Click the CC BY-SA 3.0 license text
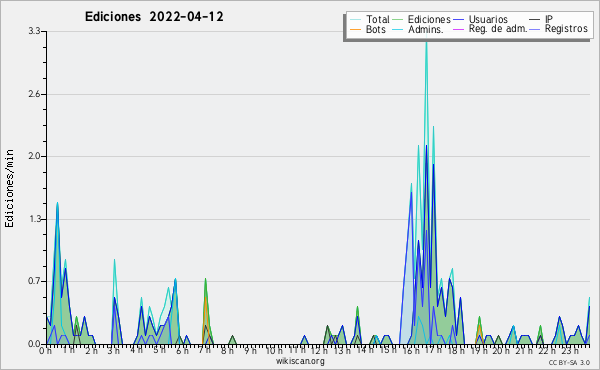This screenshot has height=370, width=600. (x=569, y=362)
